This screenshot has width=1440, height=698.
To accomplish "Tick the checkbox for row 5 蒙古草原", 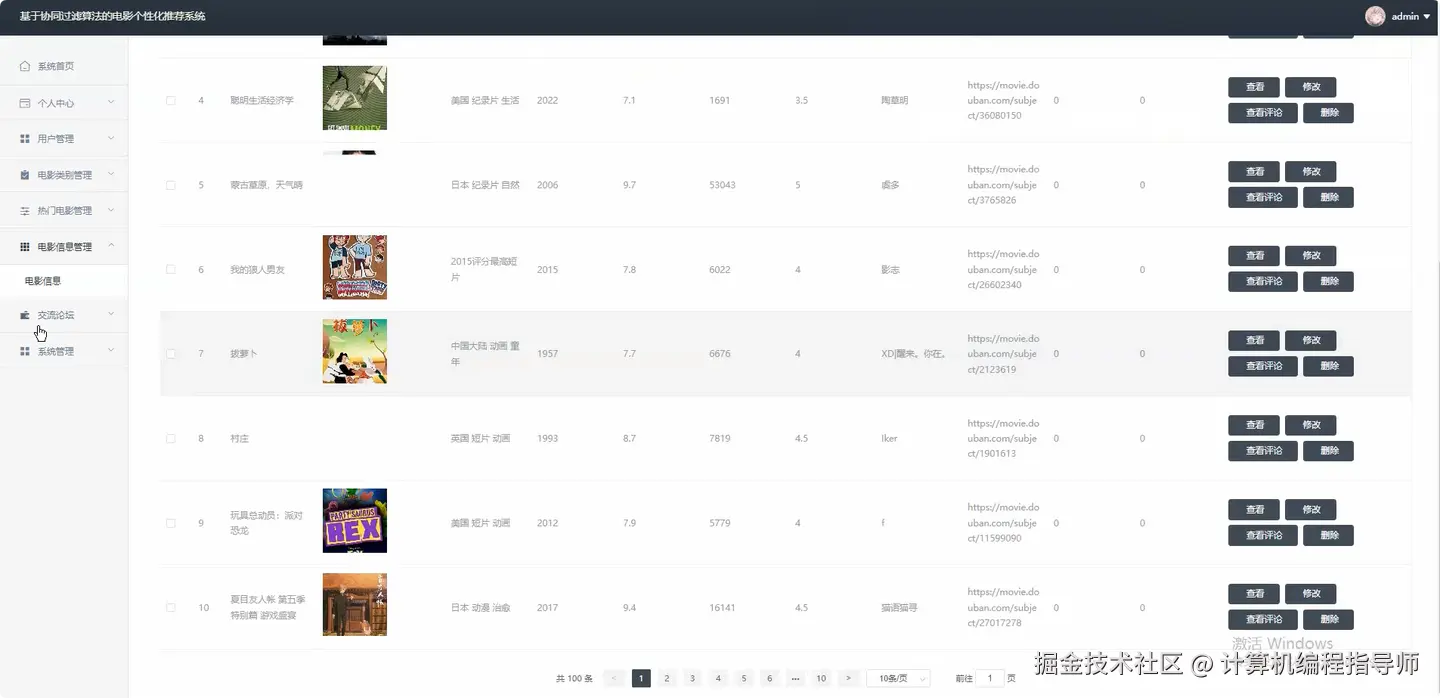I will tap(171, 185).
